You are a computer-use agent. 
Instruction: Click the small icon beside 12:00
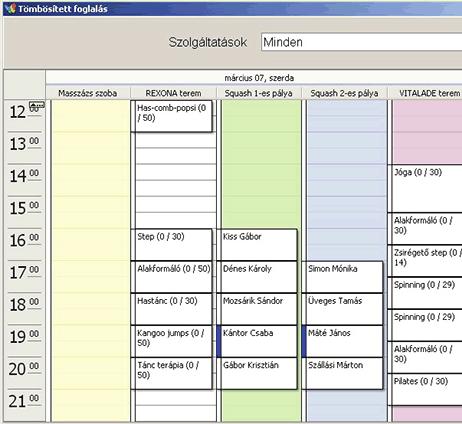click(37, 105)
